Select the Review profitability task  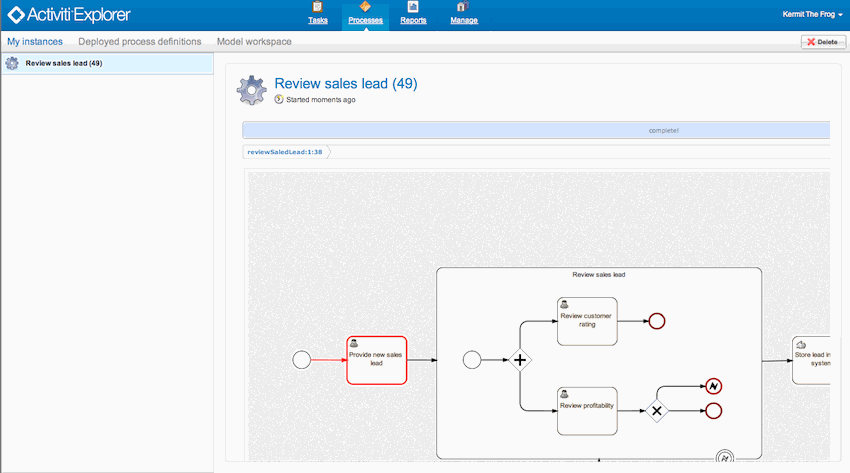point(587,411)
